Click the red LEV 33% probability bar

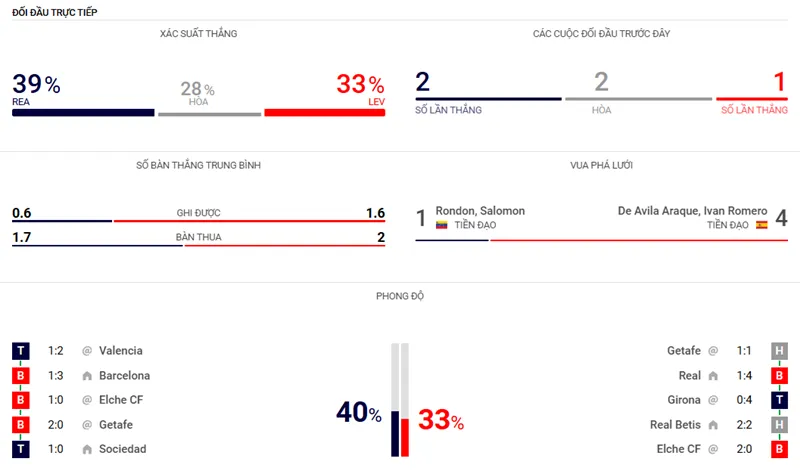324,113
